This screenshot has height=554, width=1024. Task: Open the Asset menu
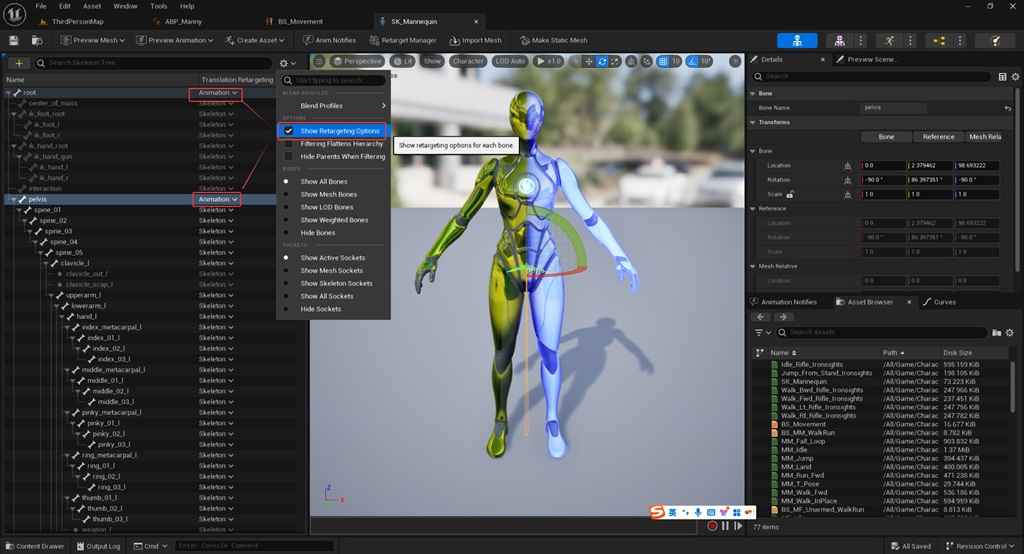point(92,6)
